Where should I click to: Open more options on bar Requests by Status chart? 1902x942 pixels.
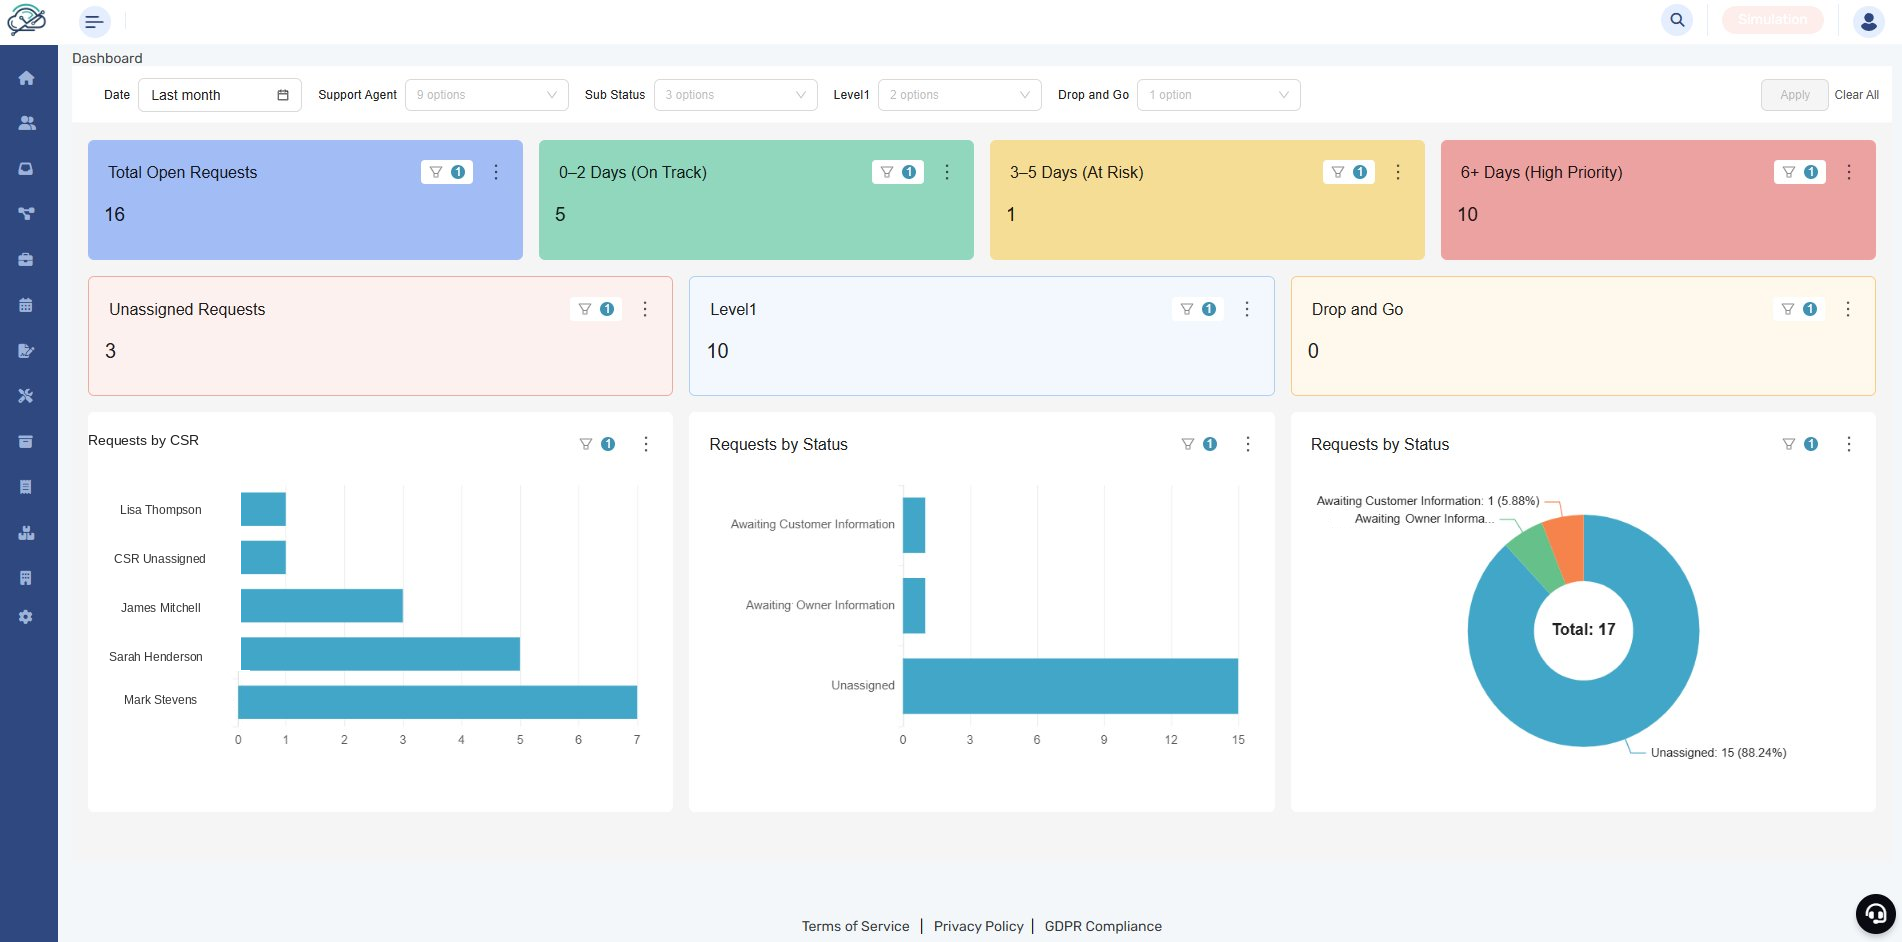(x=1248, y=444)
